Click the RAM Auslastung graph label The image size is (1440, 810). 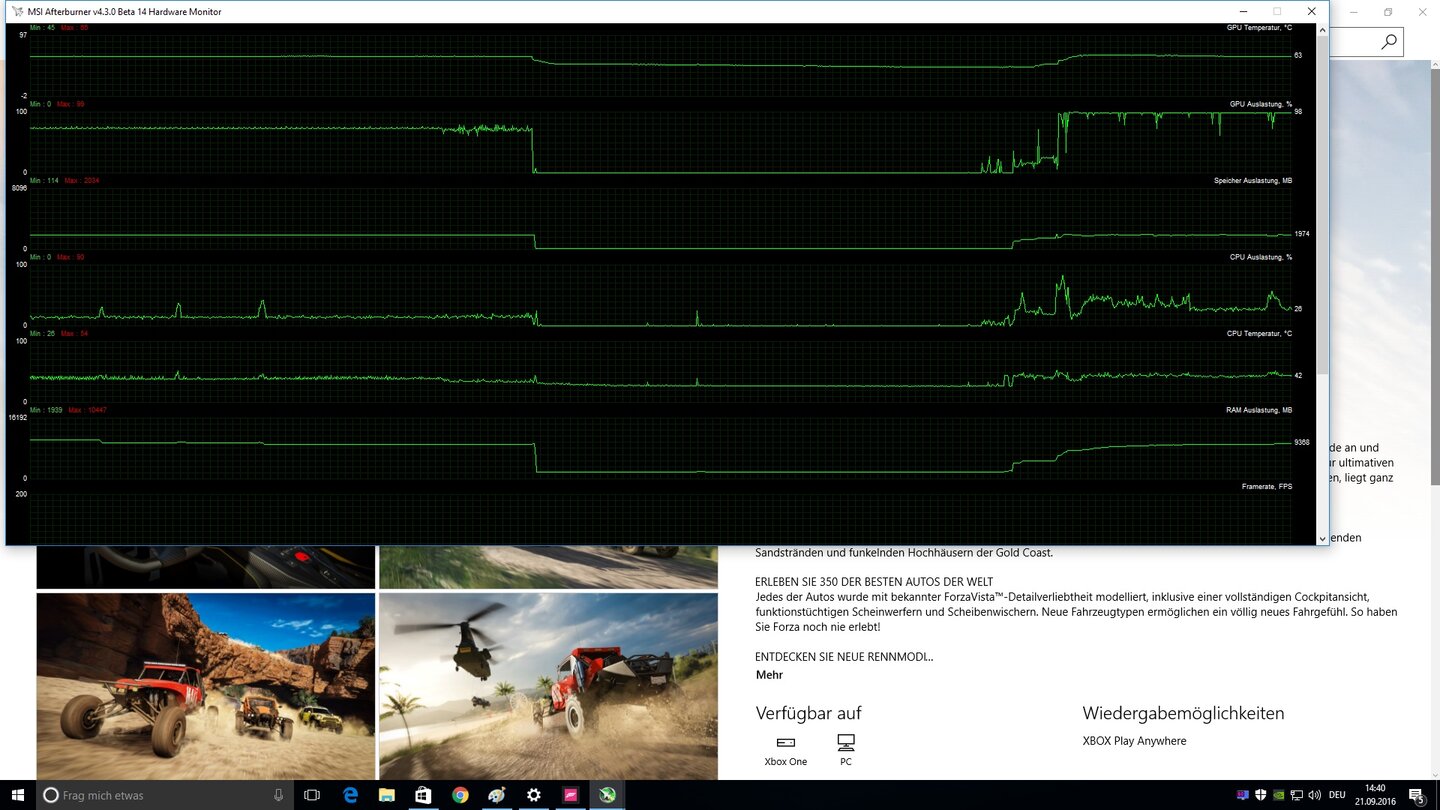point(1259,410)
